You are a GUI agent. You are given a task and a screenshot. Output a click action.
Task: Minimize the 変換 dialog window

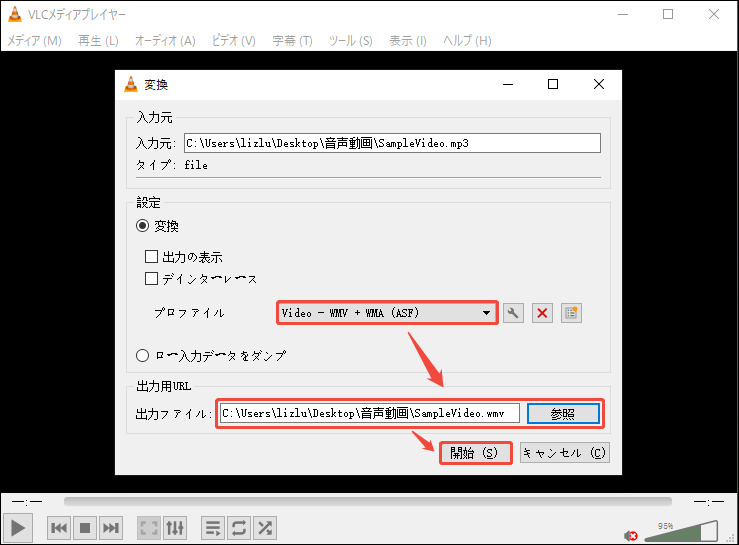pos(508,84)
